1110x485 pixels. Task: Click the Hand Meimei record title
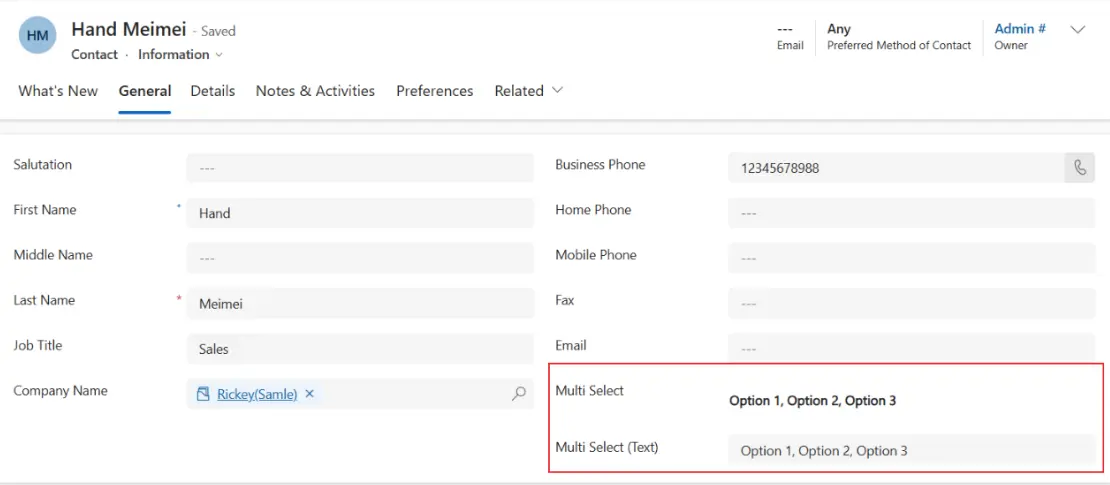click(129, 30)
